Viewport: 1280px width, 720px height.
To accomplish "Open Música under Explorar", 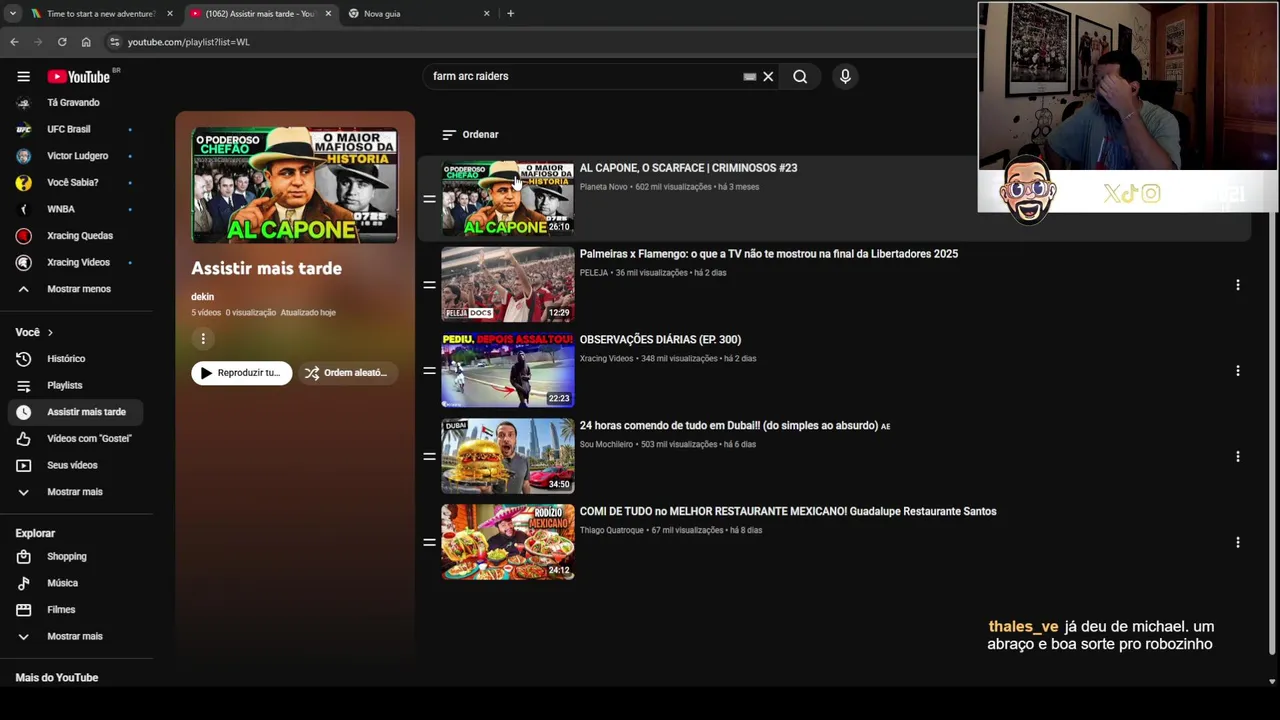I will (62, 583).
